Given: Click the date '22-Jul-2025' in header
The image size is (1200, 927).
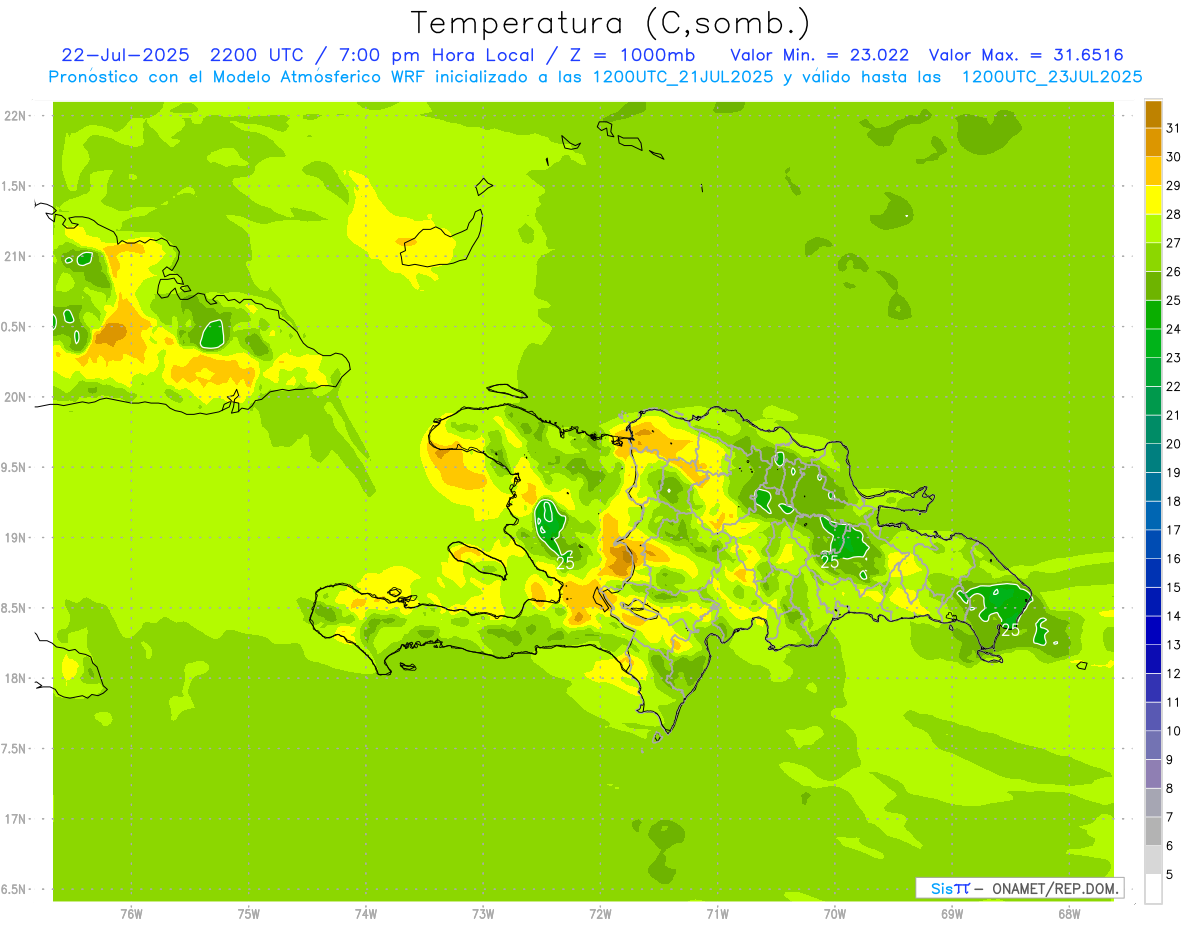Looking at the screenshot, I should (x=125, y=54).
